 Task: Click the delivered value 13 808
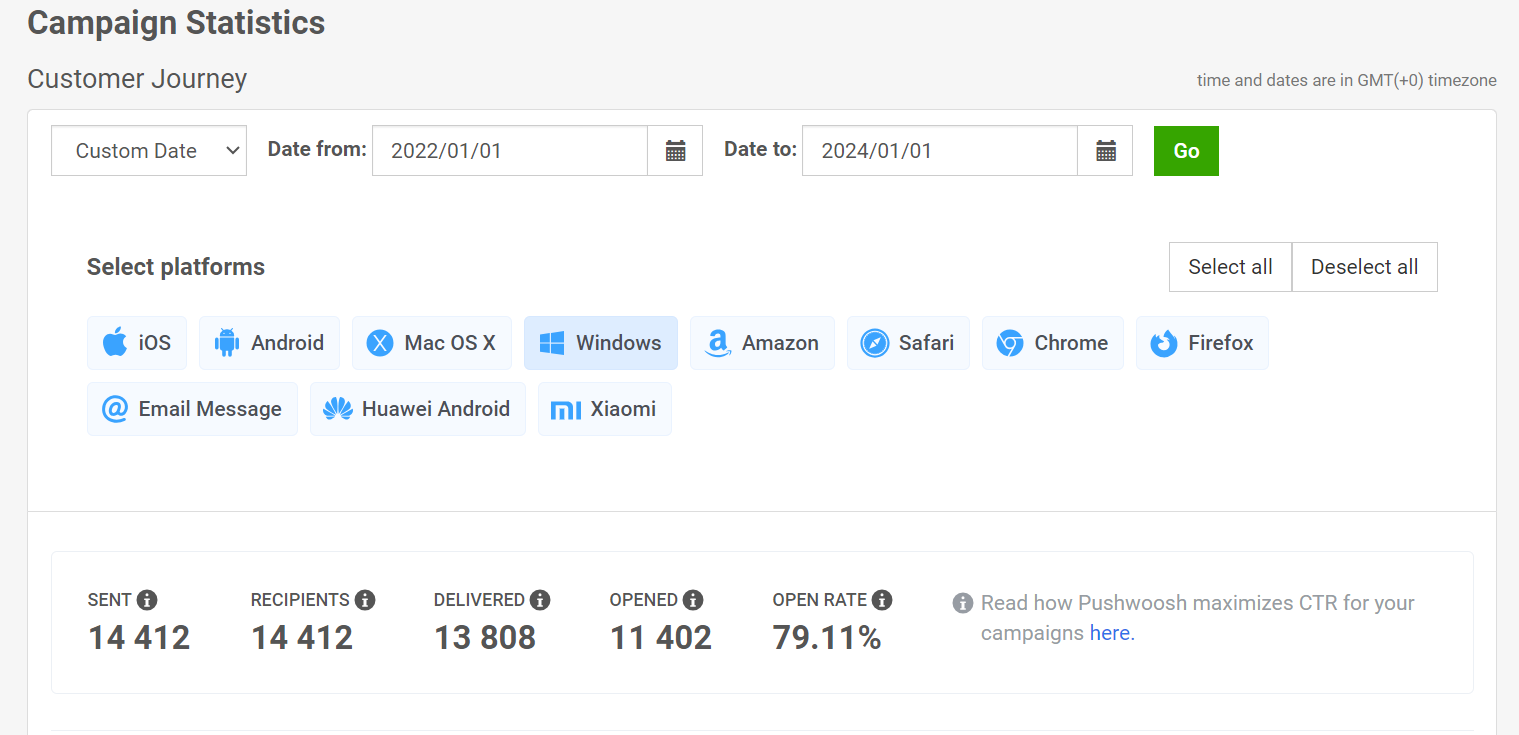click(x=485, y=638)
